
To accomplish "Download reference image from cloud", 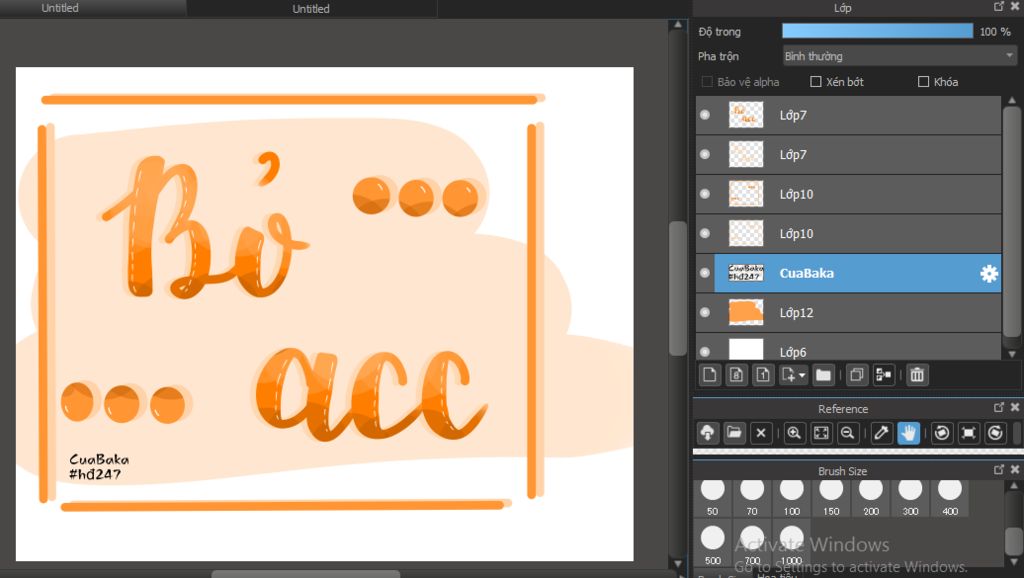I will 707,433.
